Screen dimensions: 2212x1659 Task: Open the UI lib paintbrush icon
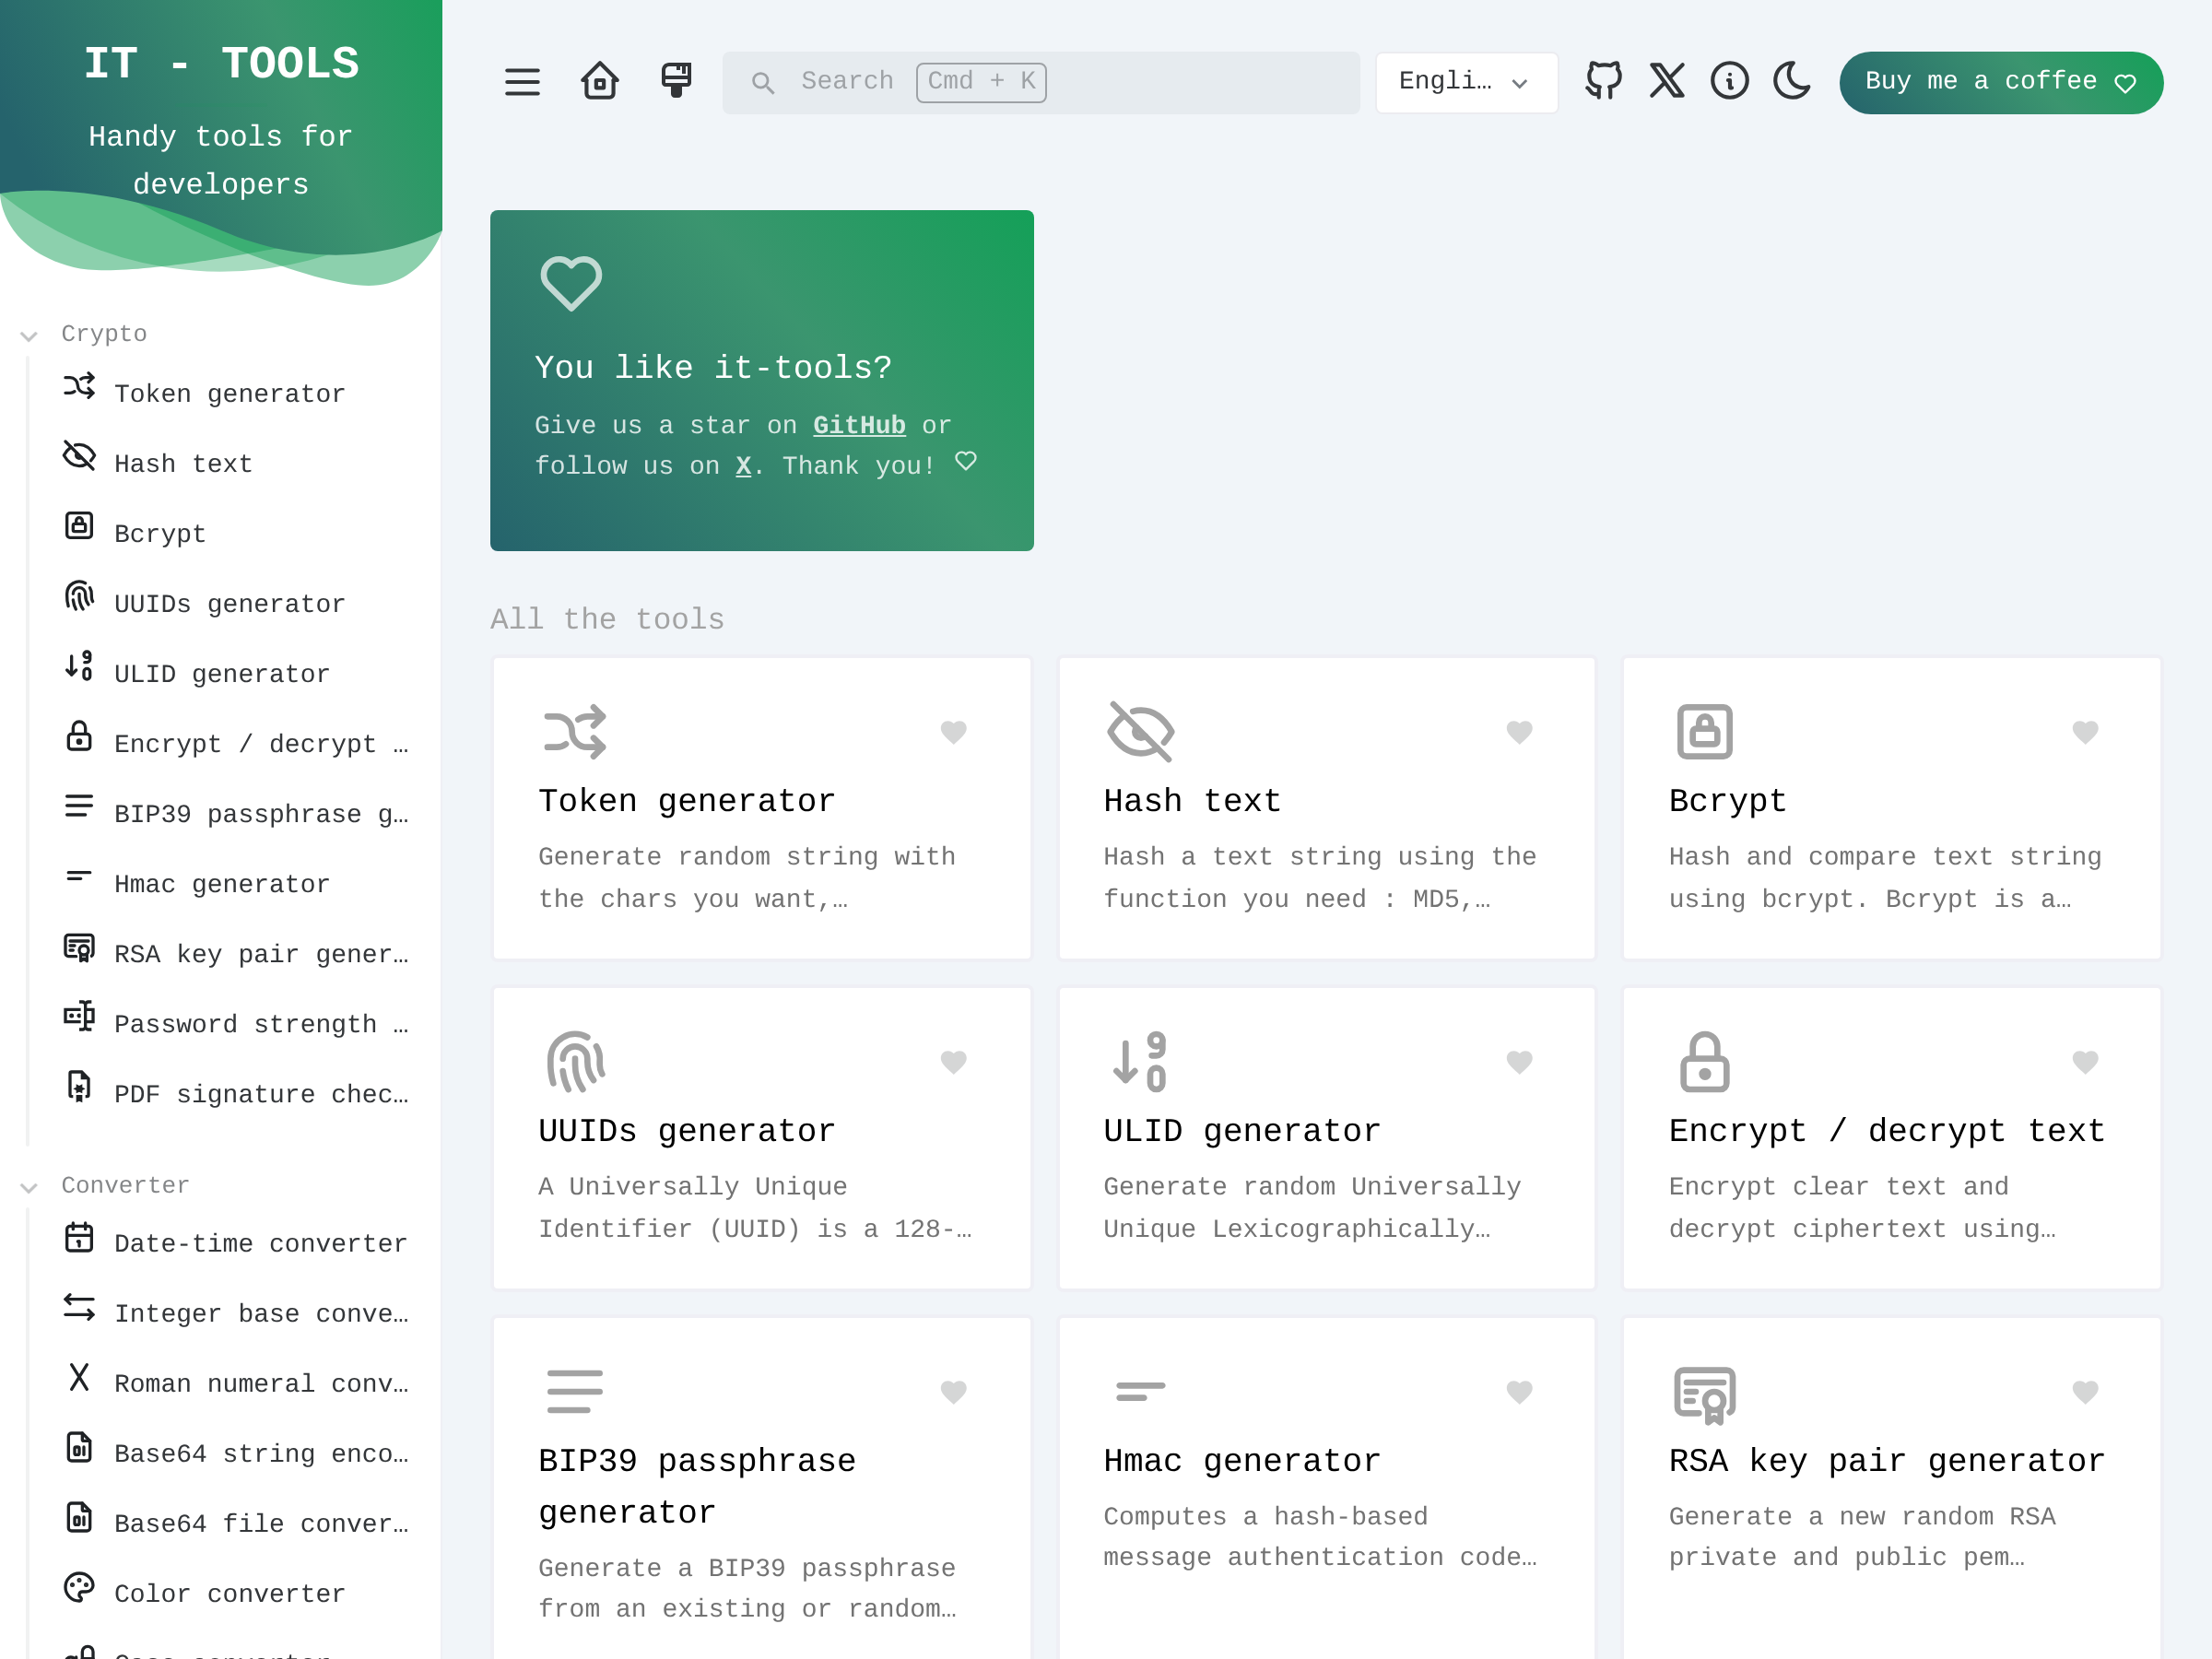(x=676, y=80)
